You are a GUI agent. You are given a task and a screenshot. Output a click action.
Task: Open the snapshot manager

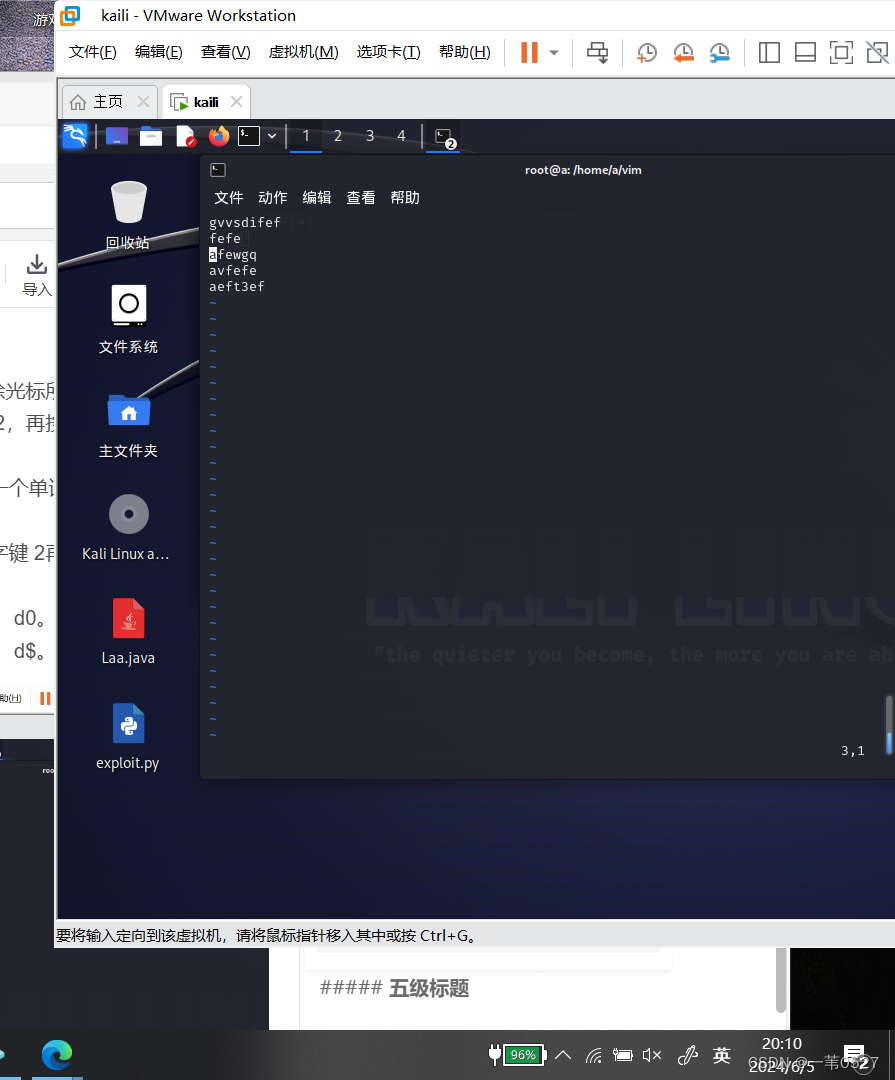coord(719,52)
